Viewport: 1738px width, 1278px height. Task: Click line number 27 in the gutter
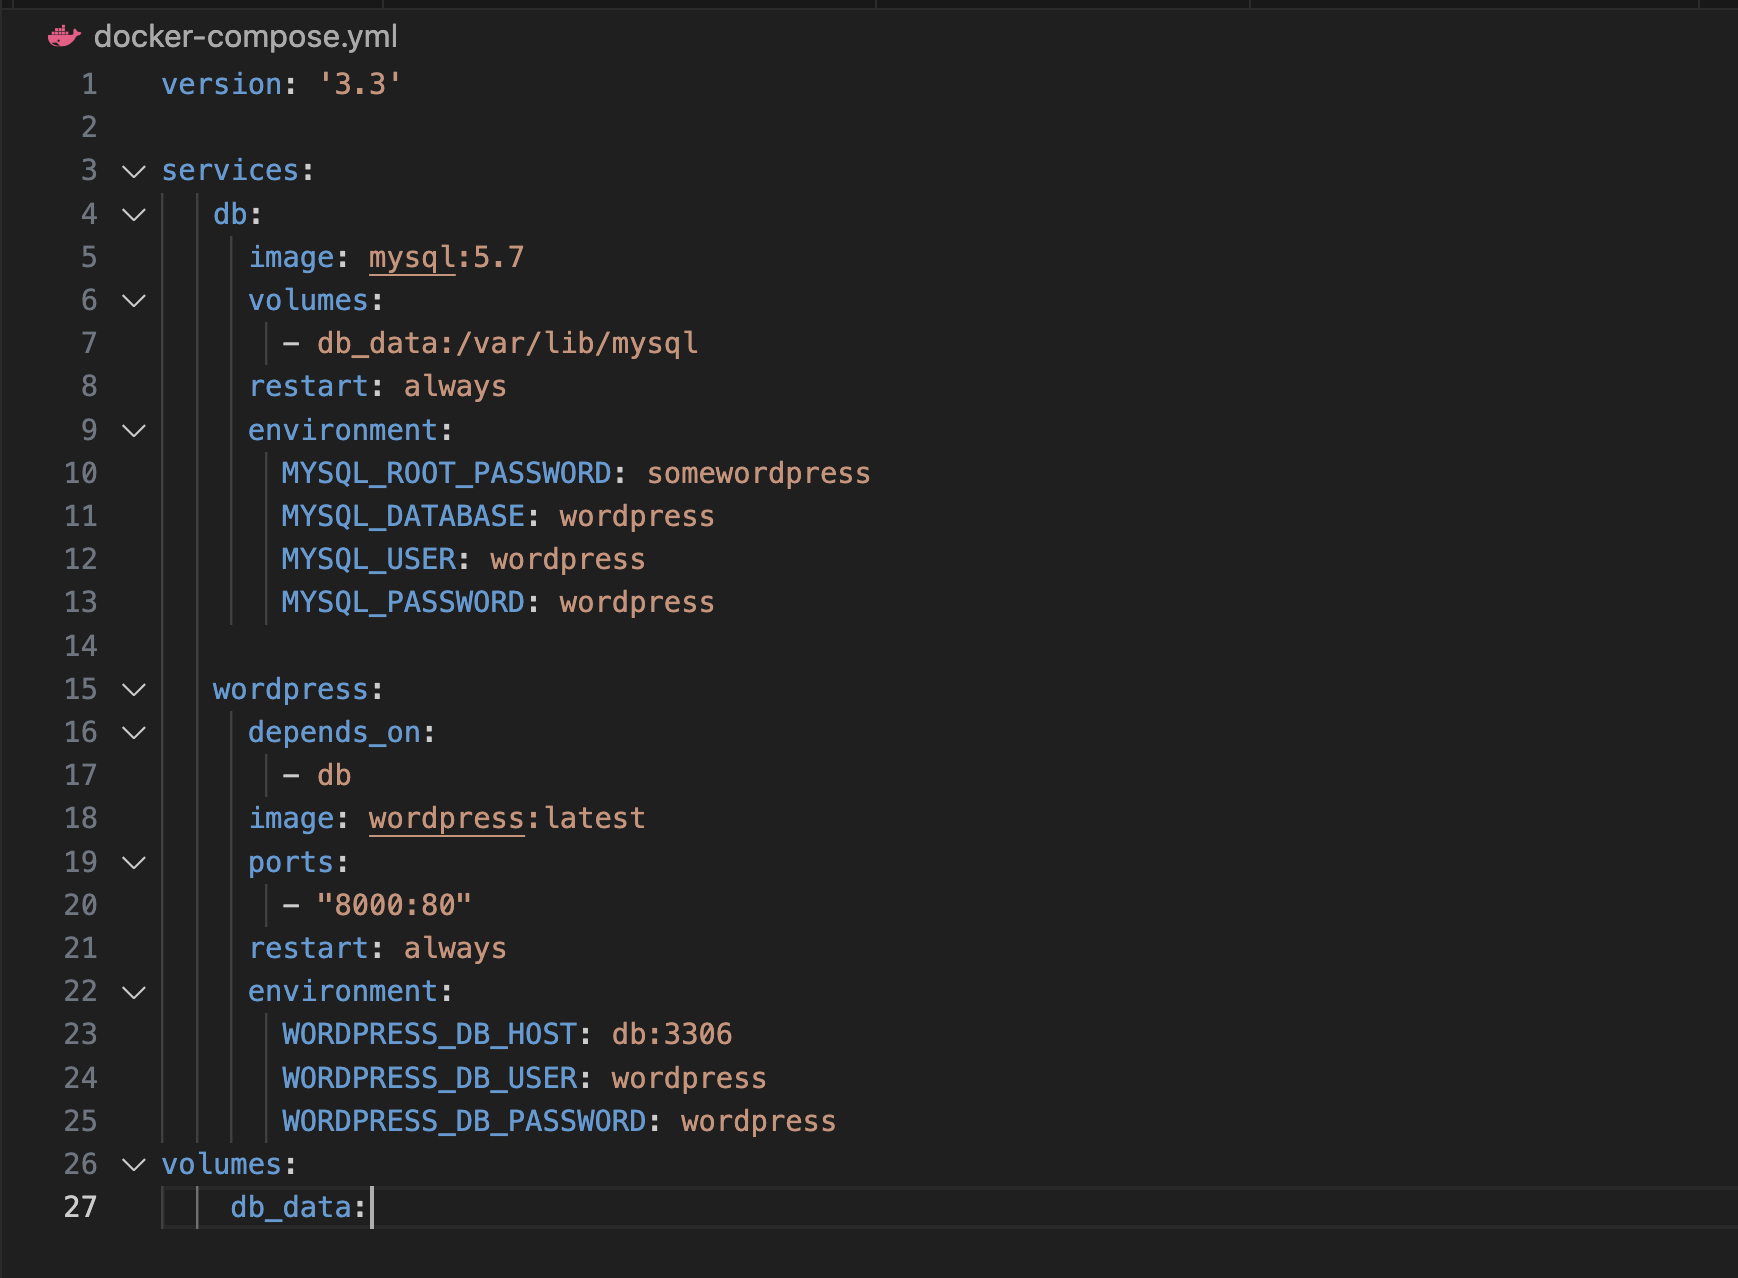pos(81,1207)
